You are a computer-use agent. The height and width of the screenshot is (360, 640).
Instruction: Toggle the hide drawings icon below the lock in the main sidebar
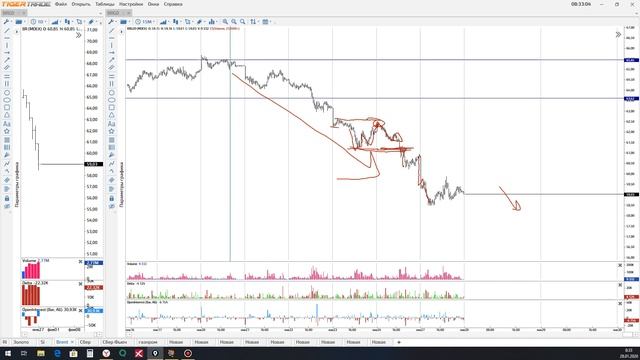pyautogui.click(x=111, y=206)
